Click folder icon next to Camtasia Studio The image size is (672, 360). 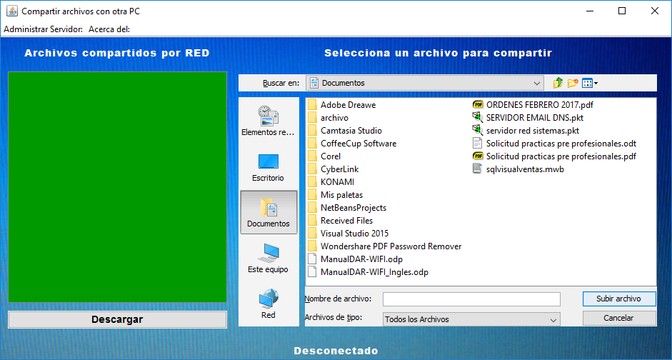(312, 130)
